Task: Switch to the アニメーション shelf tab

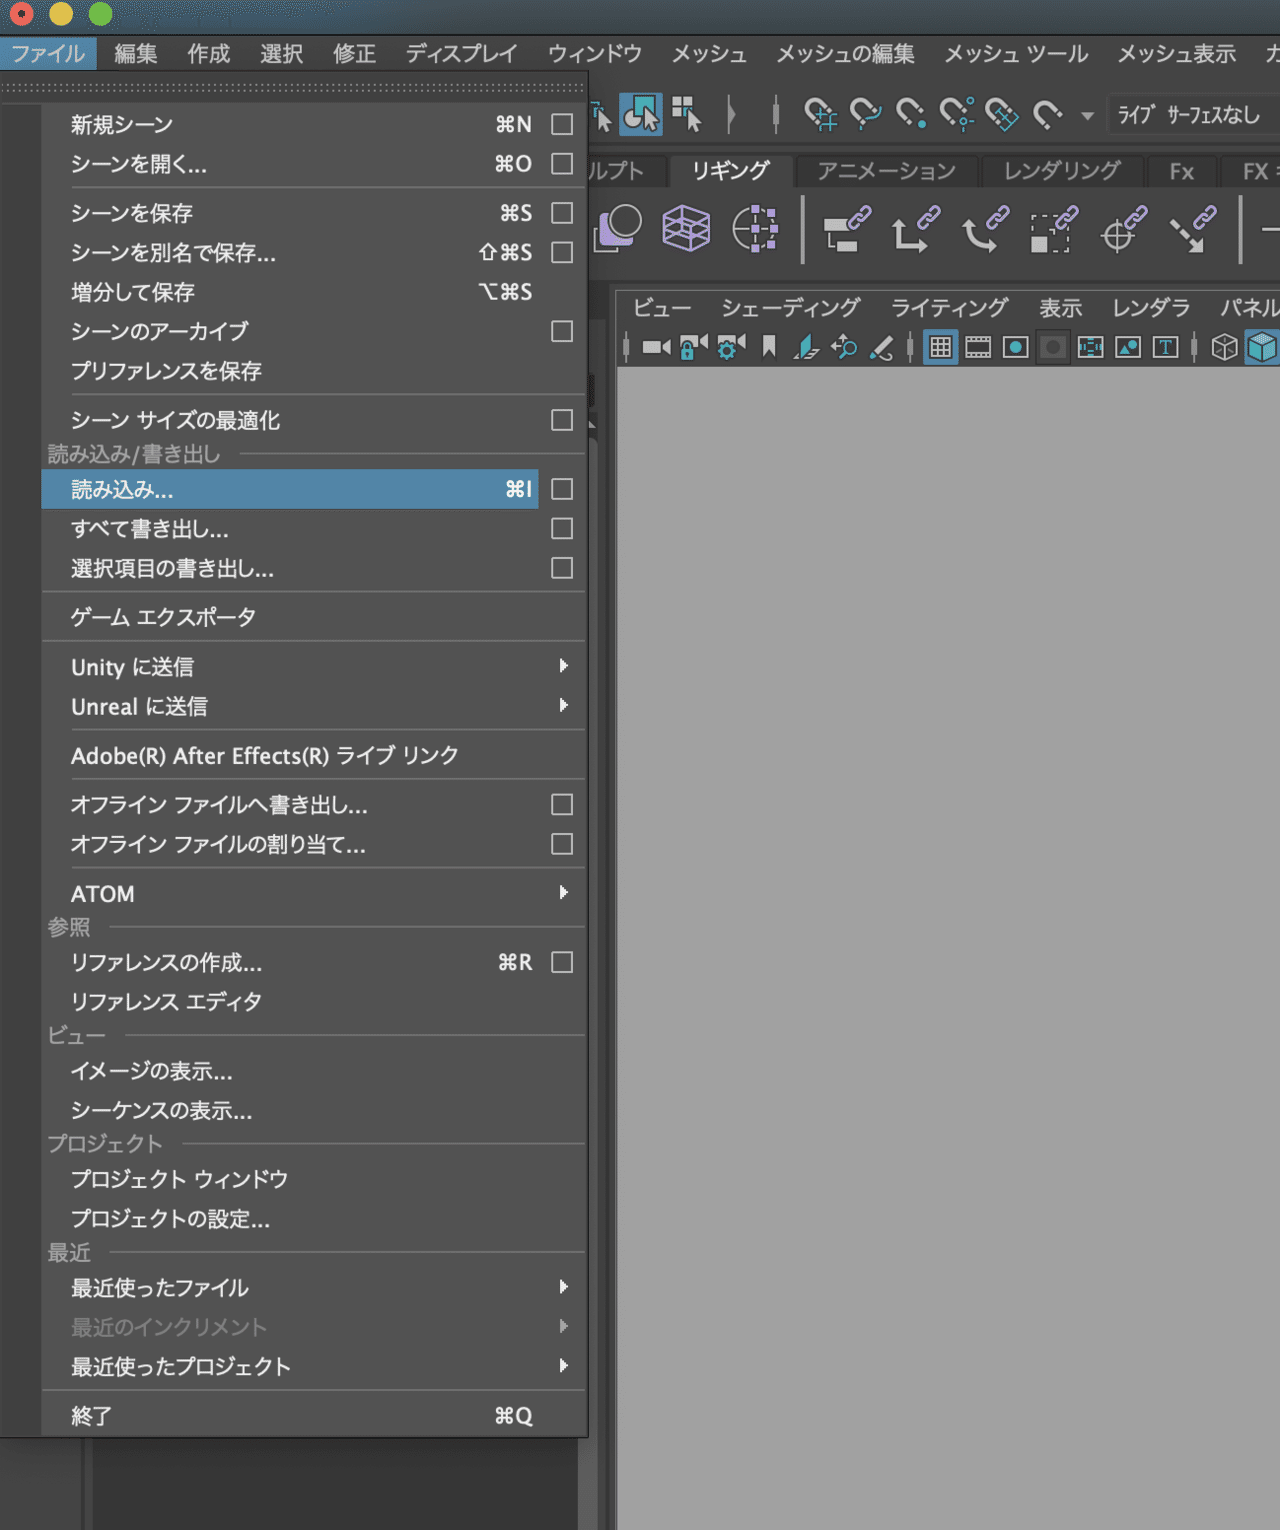Action: tap(886, 171)
